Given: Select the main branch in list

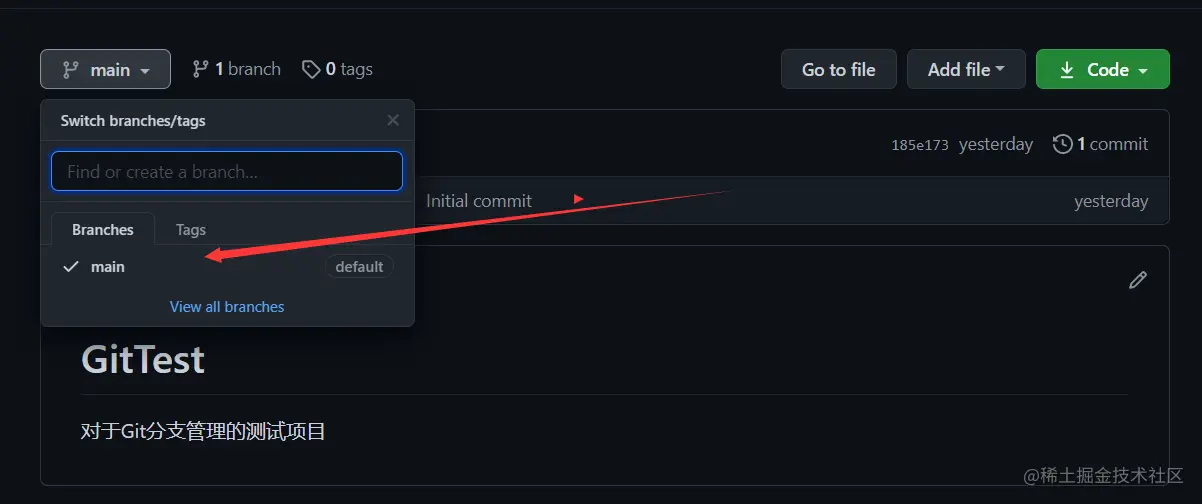Looking at the screenshot, I should click(x=108, y=267).
